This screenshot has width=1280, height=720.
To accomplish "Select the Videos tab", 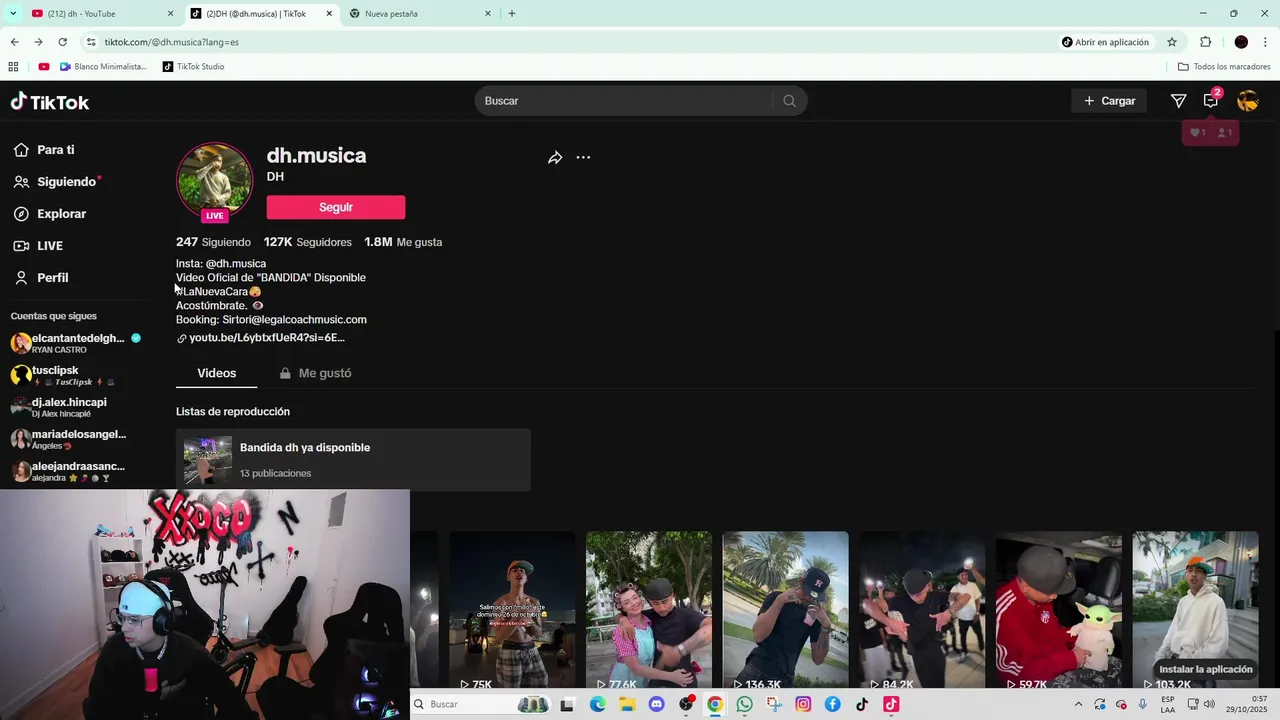I will coord(217,373).
